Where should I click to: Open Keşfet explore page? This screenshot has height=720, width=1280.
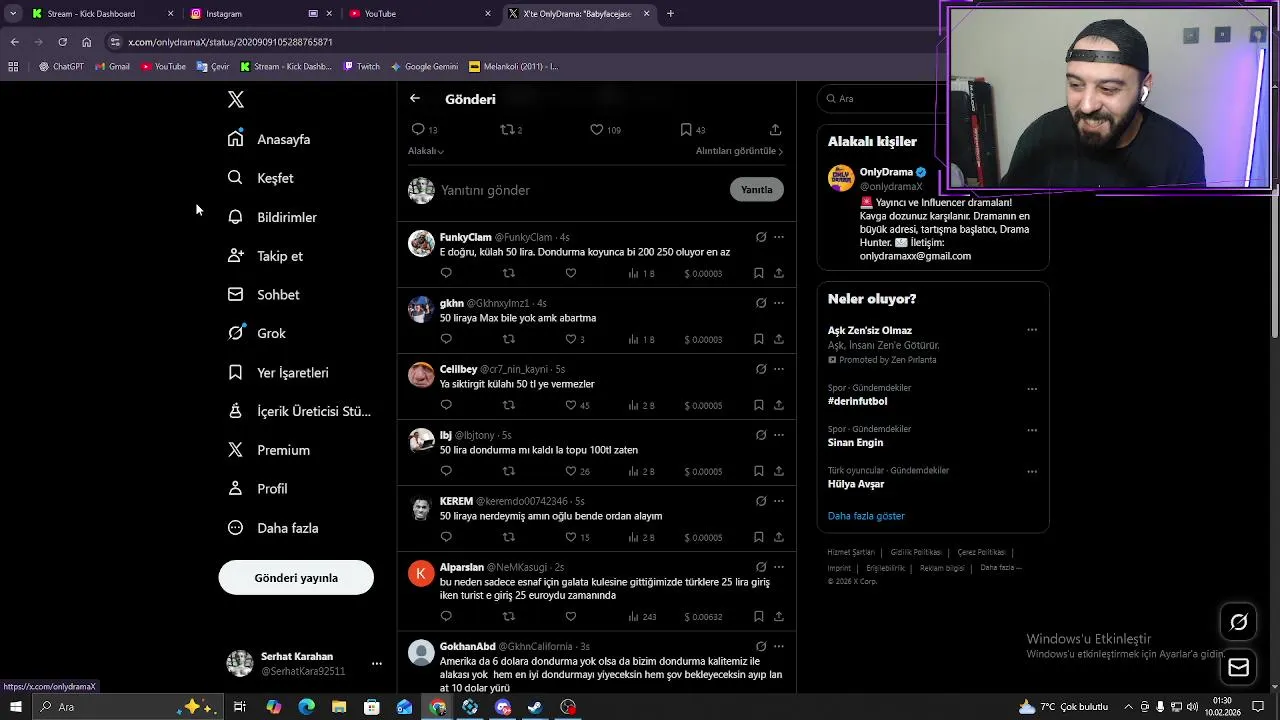tap(260, 178)
